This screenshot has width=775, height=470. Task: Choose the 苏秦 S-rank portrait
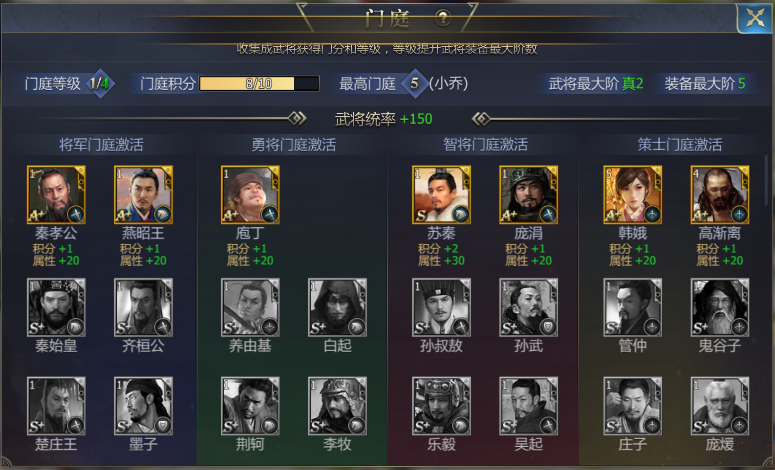click(x=441, y=195)
